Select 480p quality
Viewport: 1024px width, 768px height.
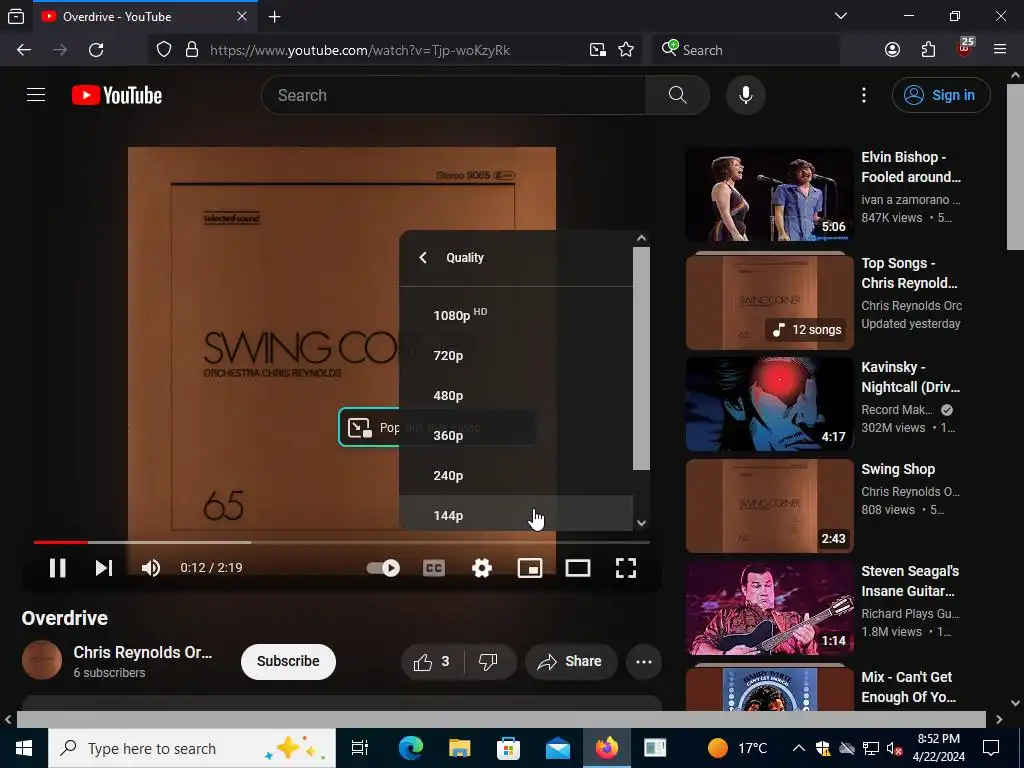516,395
